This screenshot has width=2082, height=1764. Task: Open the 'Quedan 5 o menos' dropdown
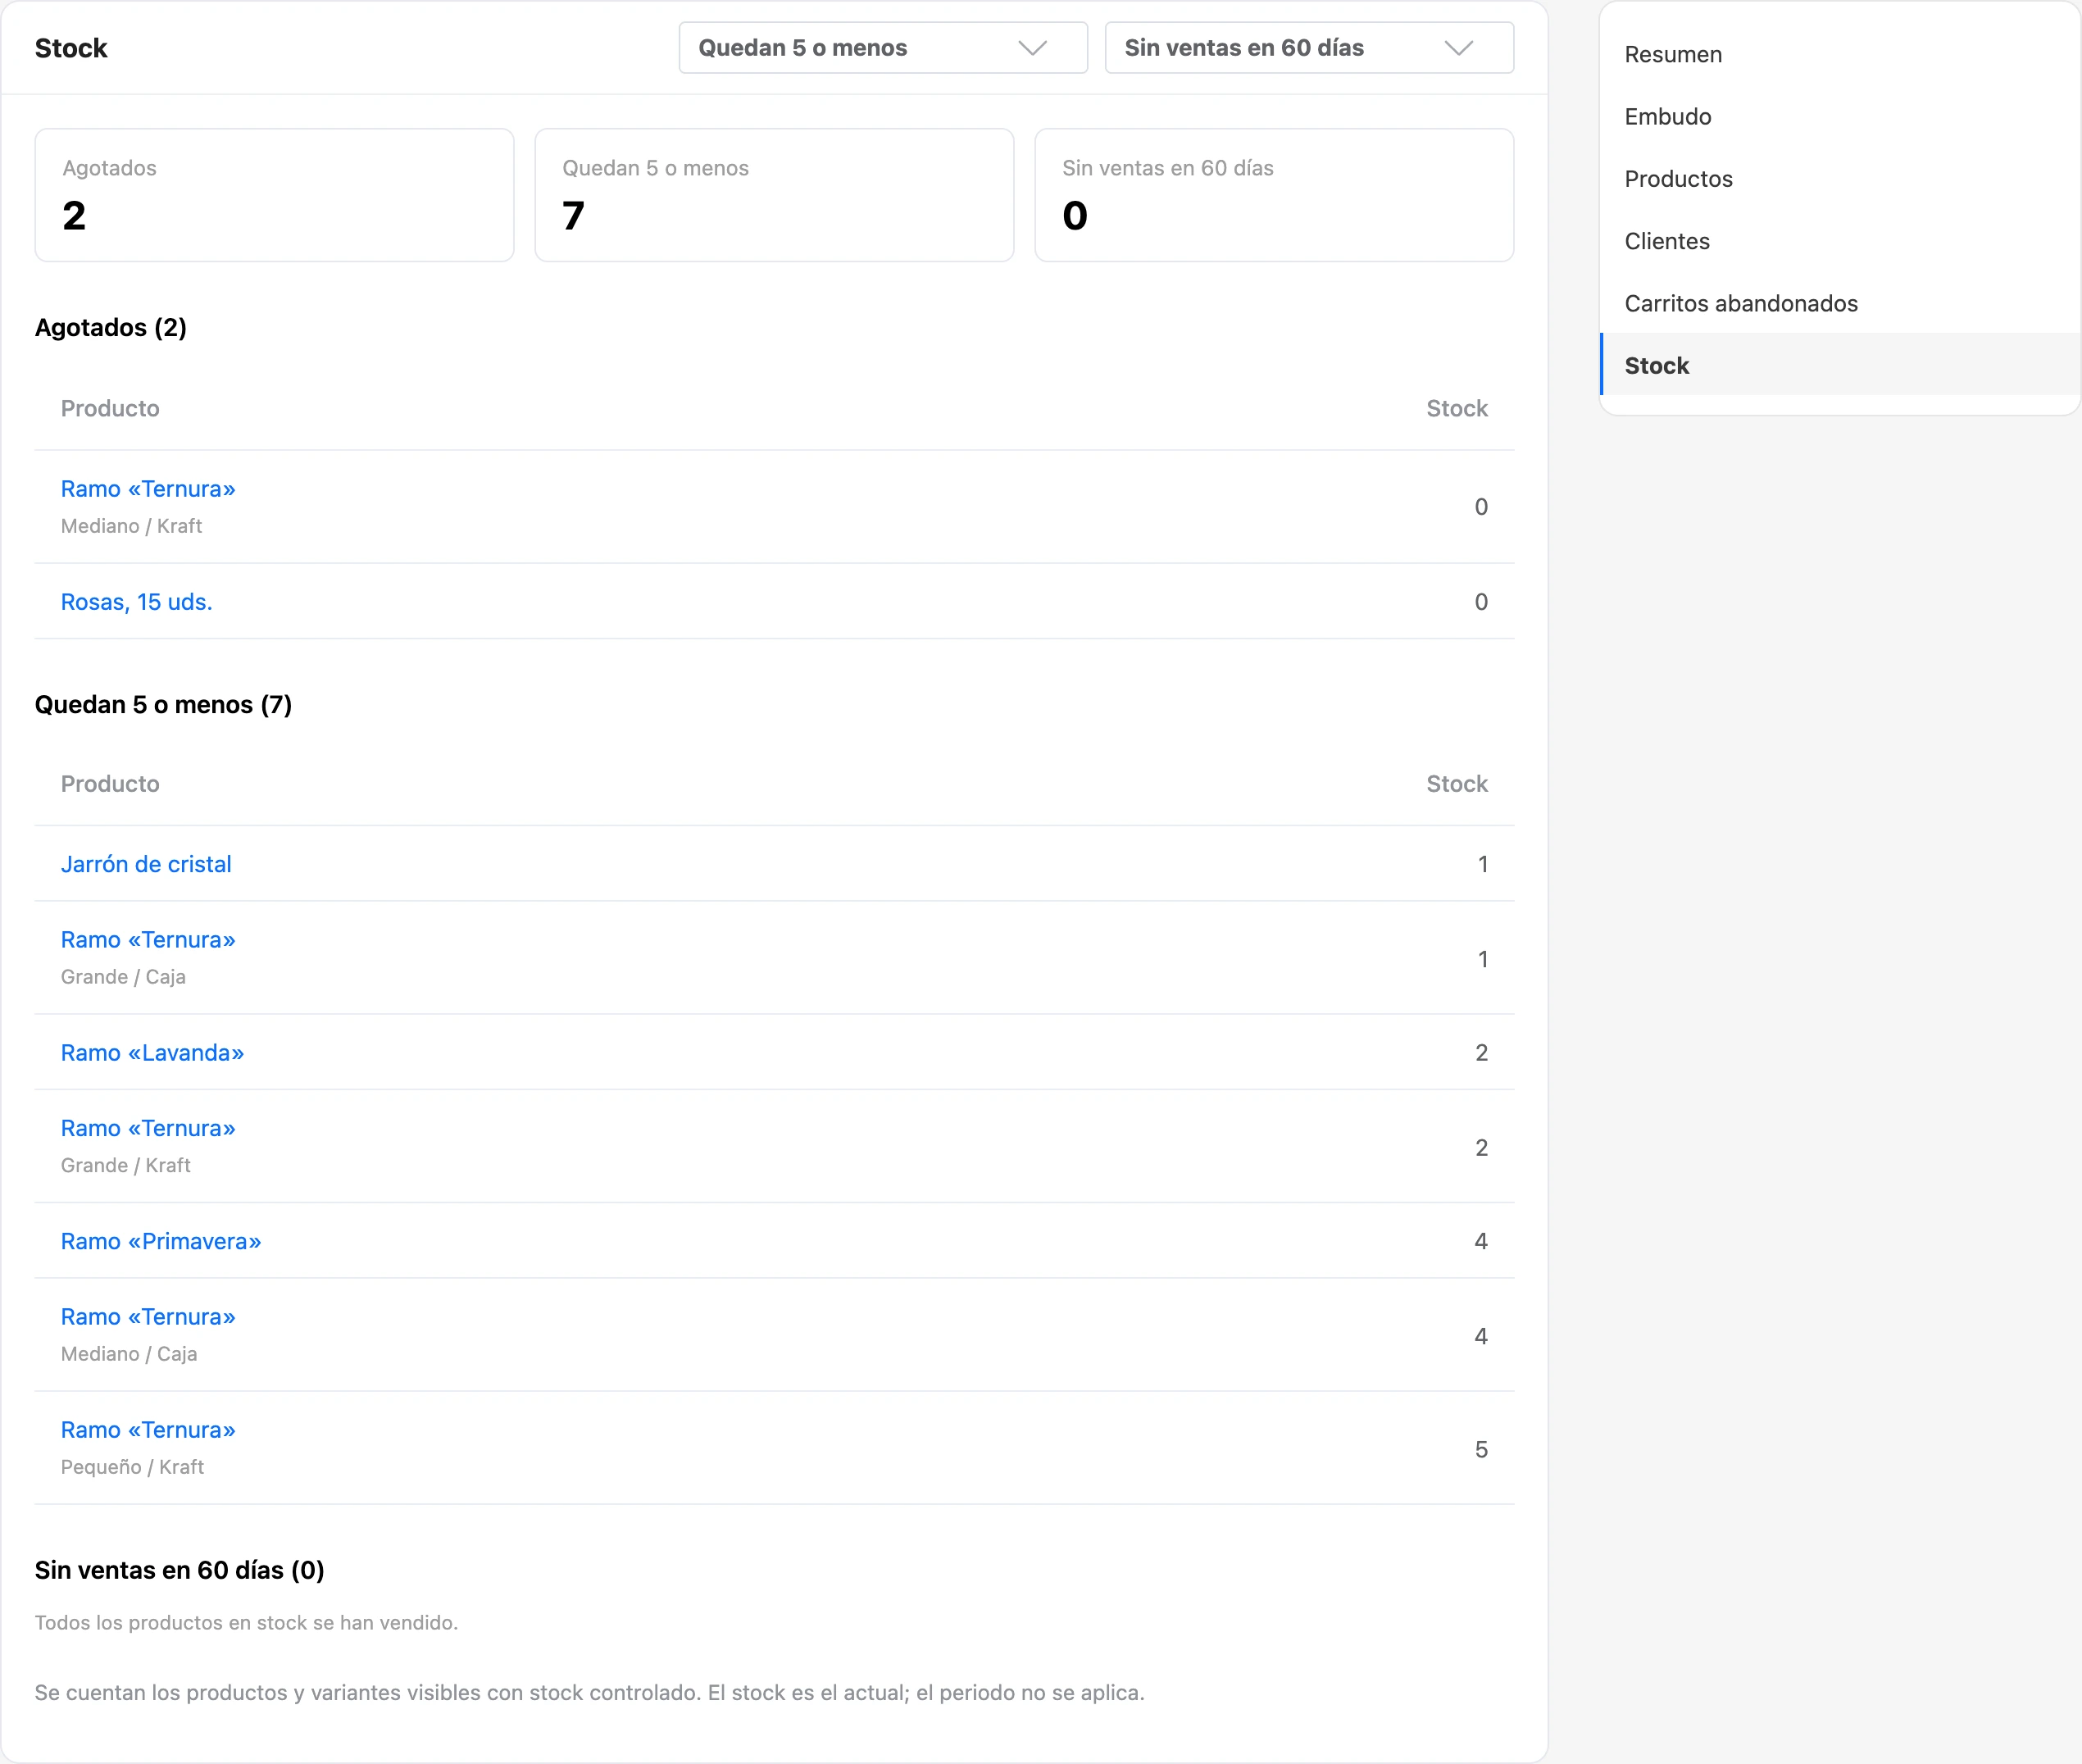pos(883,48)
